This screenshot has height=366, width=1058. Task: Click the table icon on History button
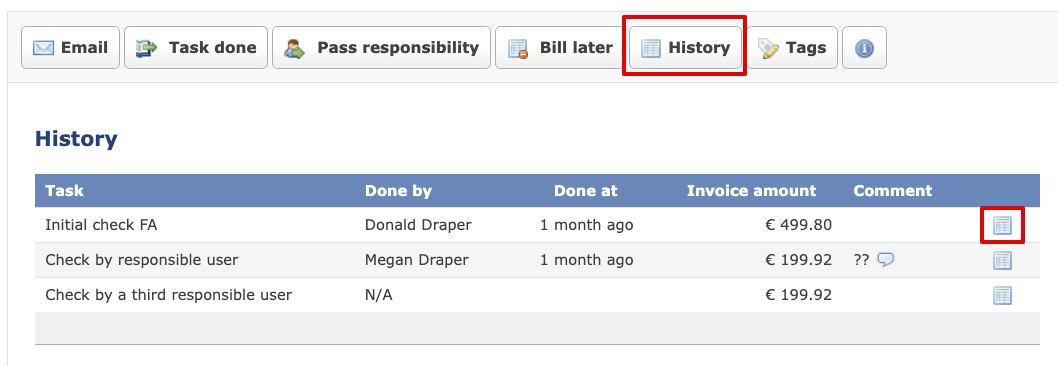click(650, 49)
